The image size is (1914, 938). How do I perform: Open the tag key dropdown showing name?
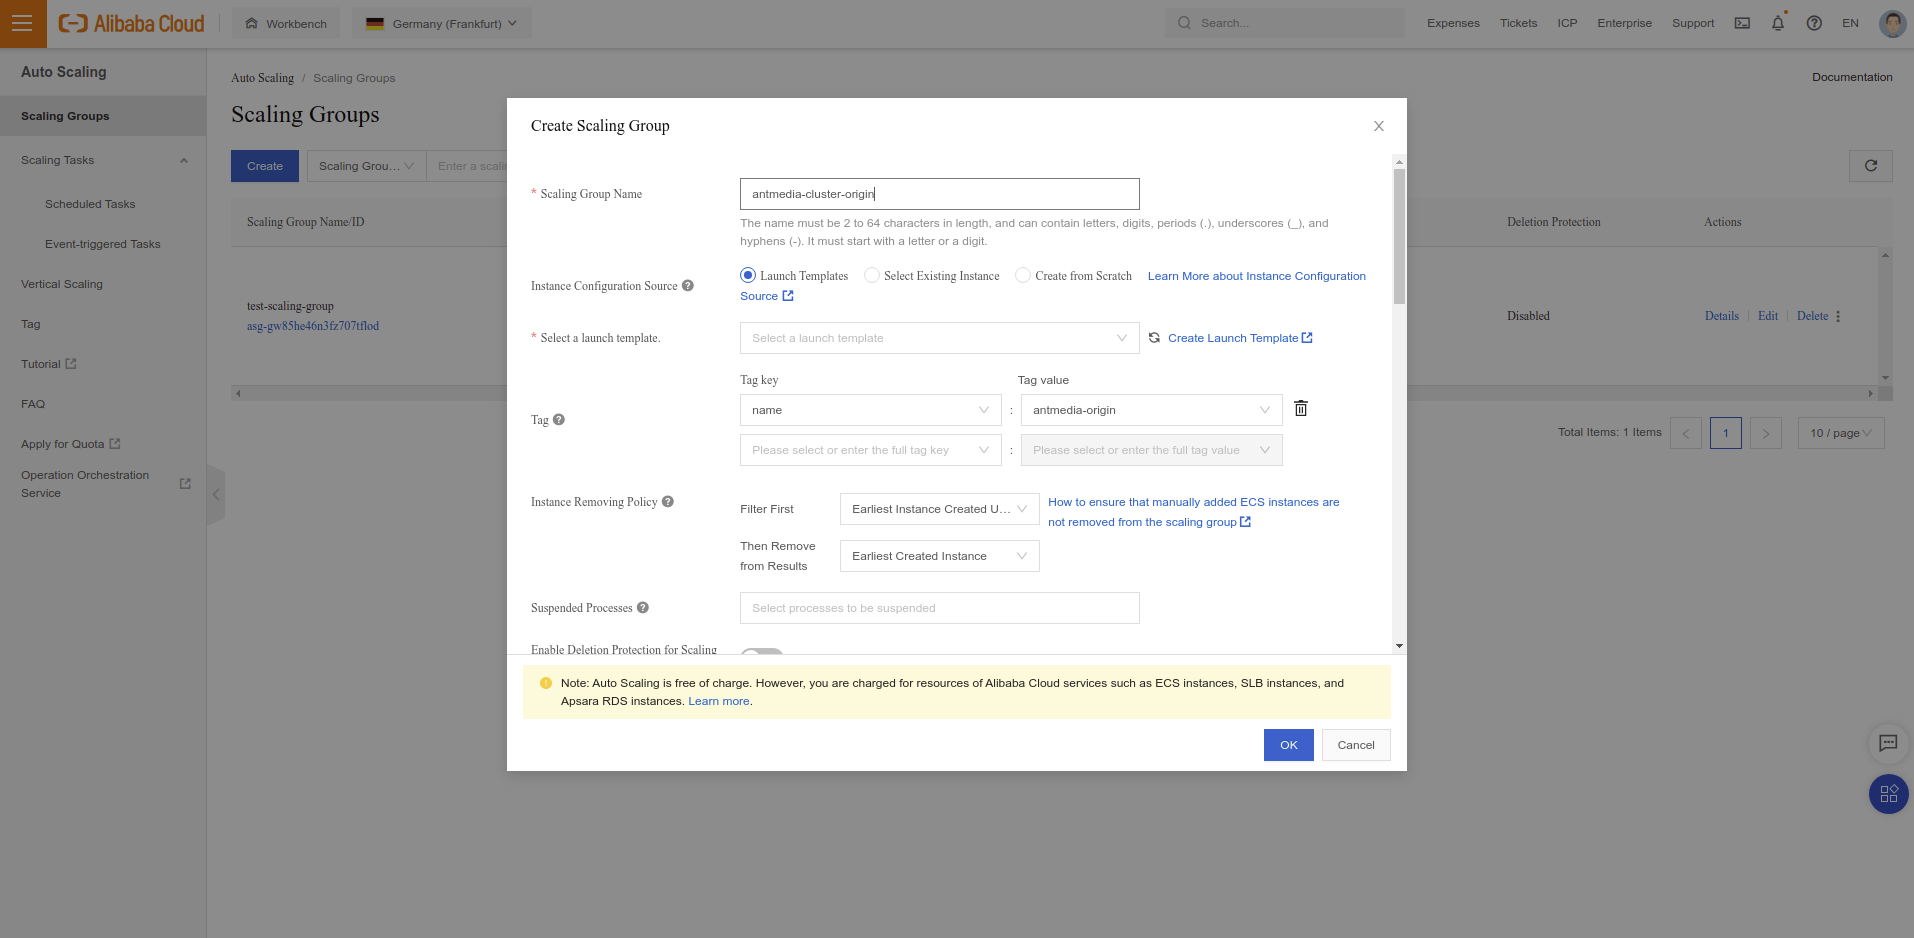(871, 410)
